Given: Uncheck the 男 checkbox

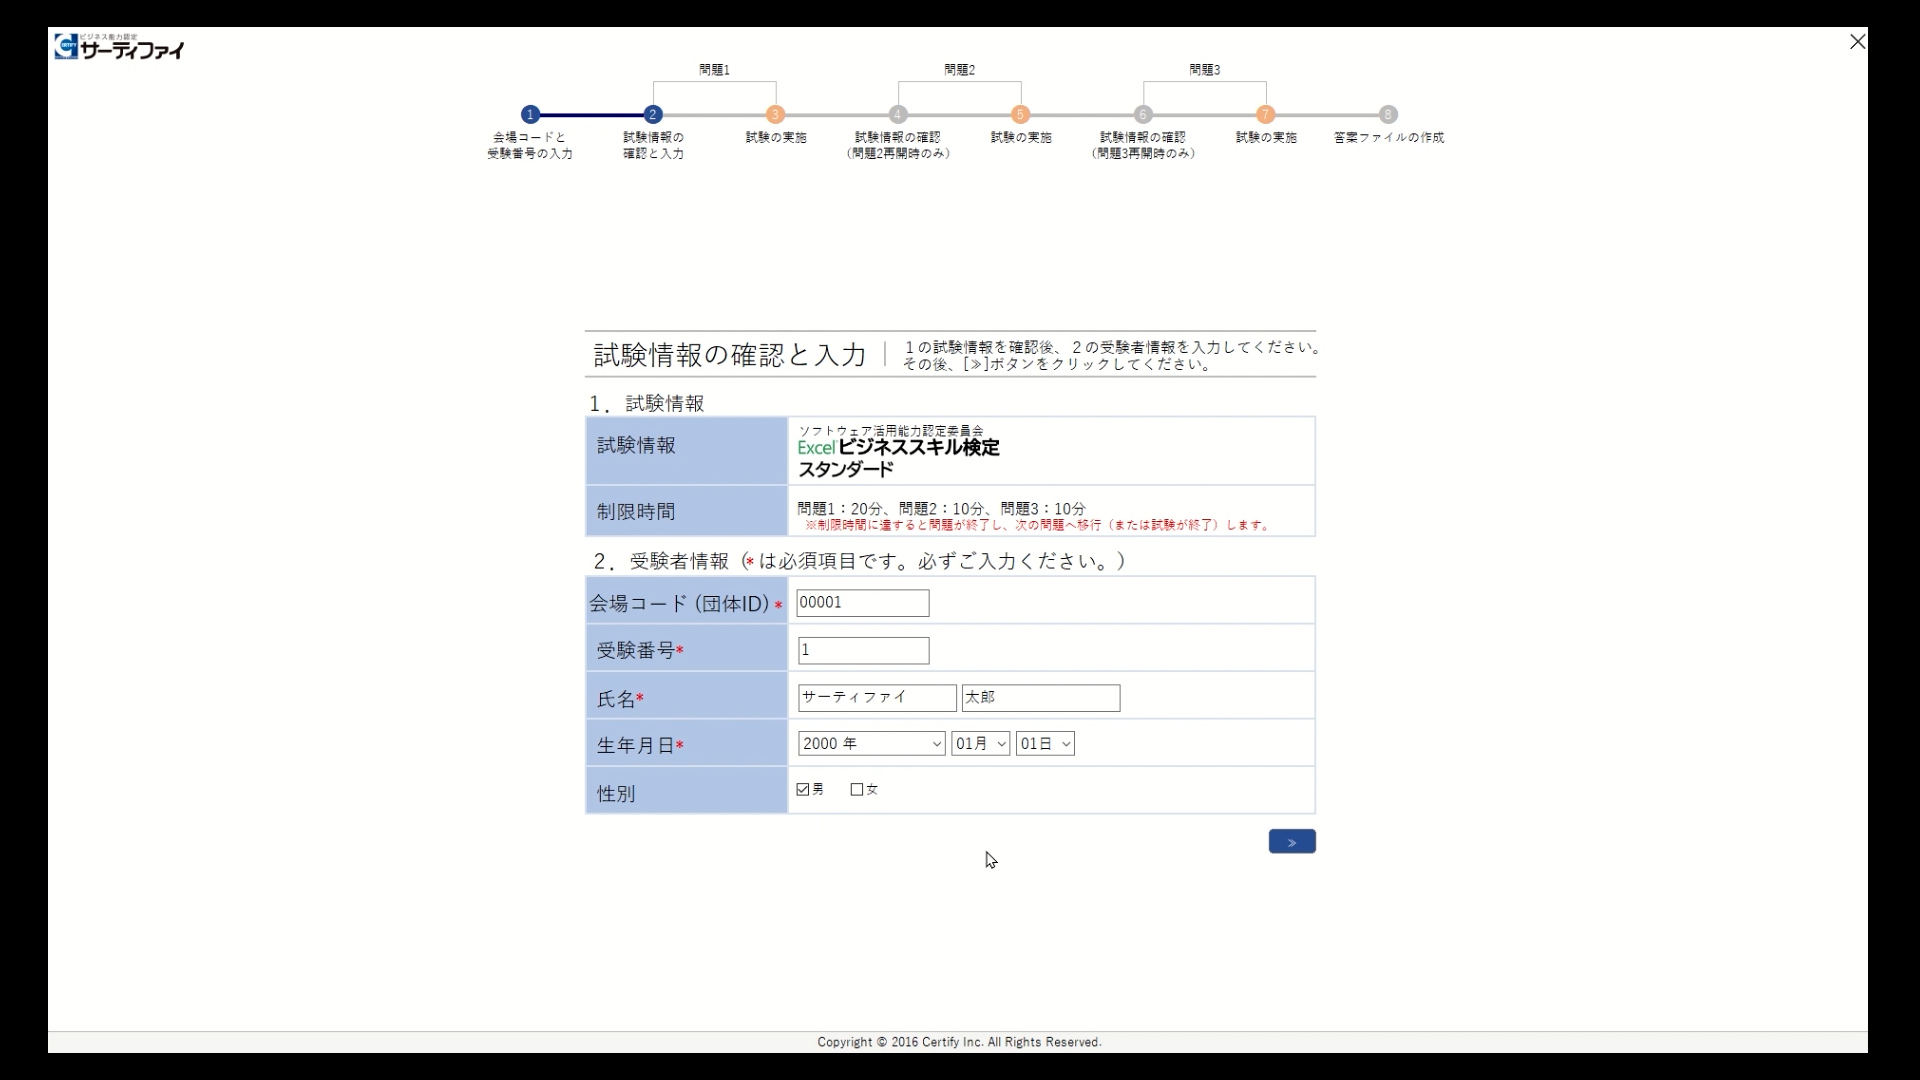Looking at the screenshot, I should click(x=802, y=789).
